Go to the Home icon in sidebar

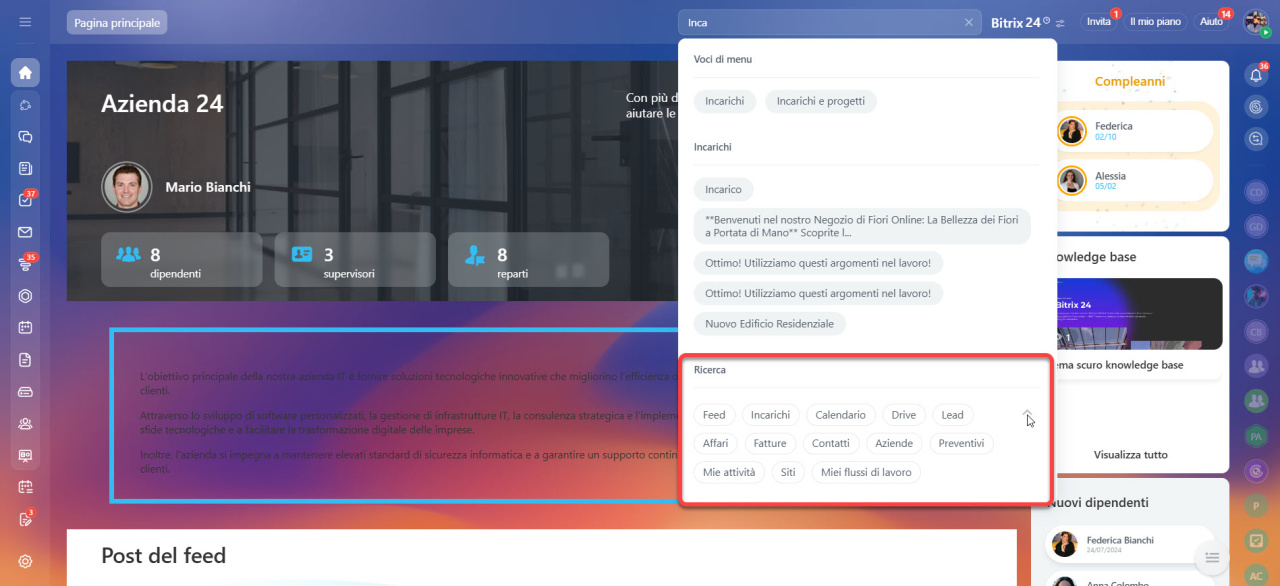click(x=25, y=72)
